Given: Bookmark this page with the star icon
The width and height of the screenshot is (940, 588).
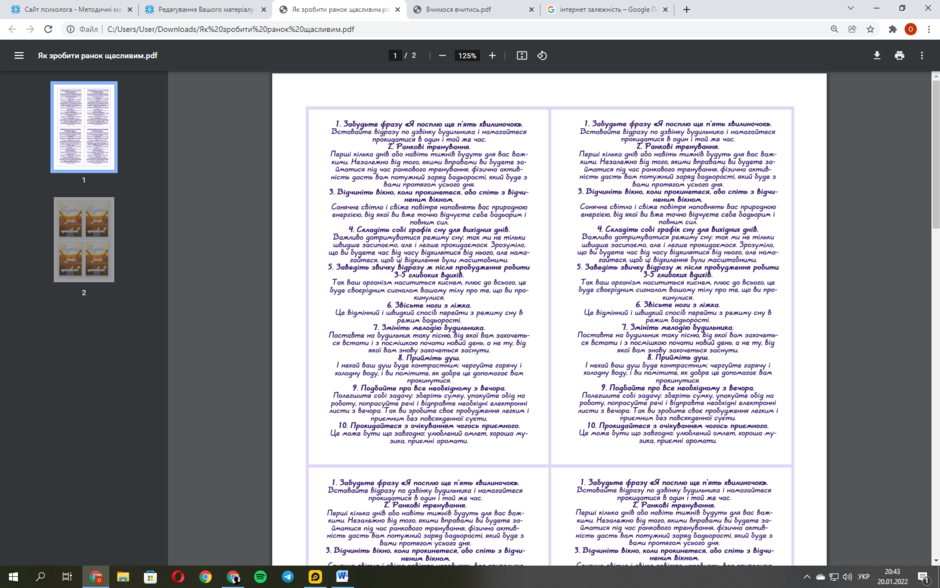Looking at the screenshot, I should click(x=870, y=29).
